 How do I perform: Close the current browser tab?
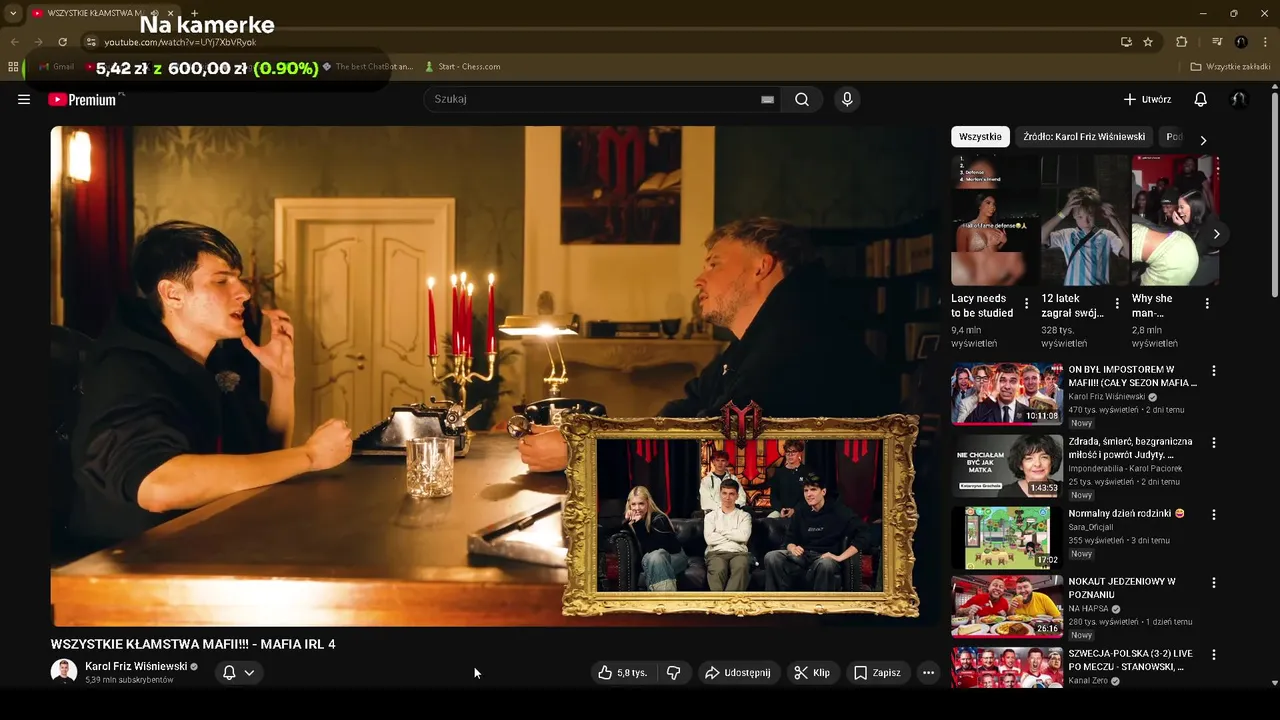(171, 13)
